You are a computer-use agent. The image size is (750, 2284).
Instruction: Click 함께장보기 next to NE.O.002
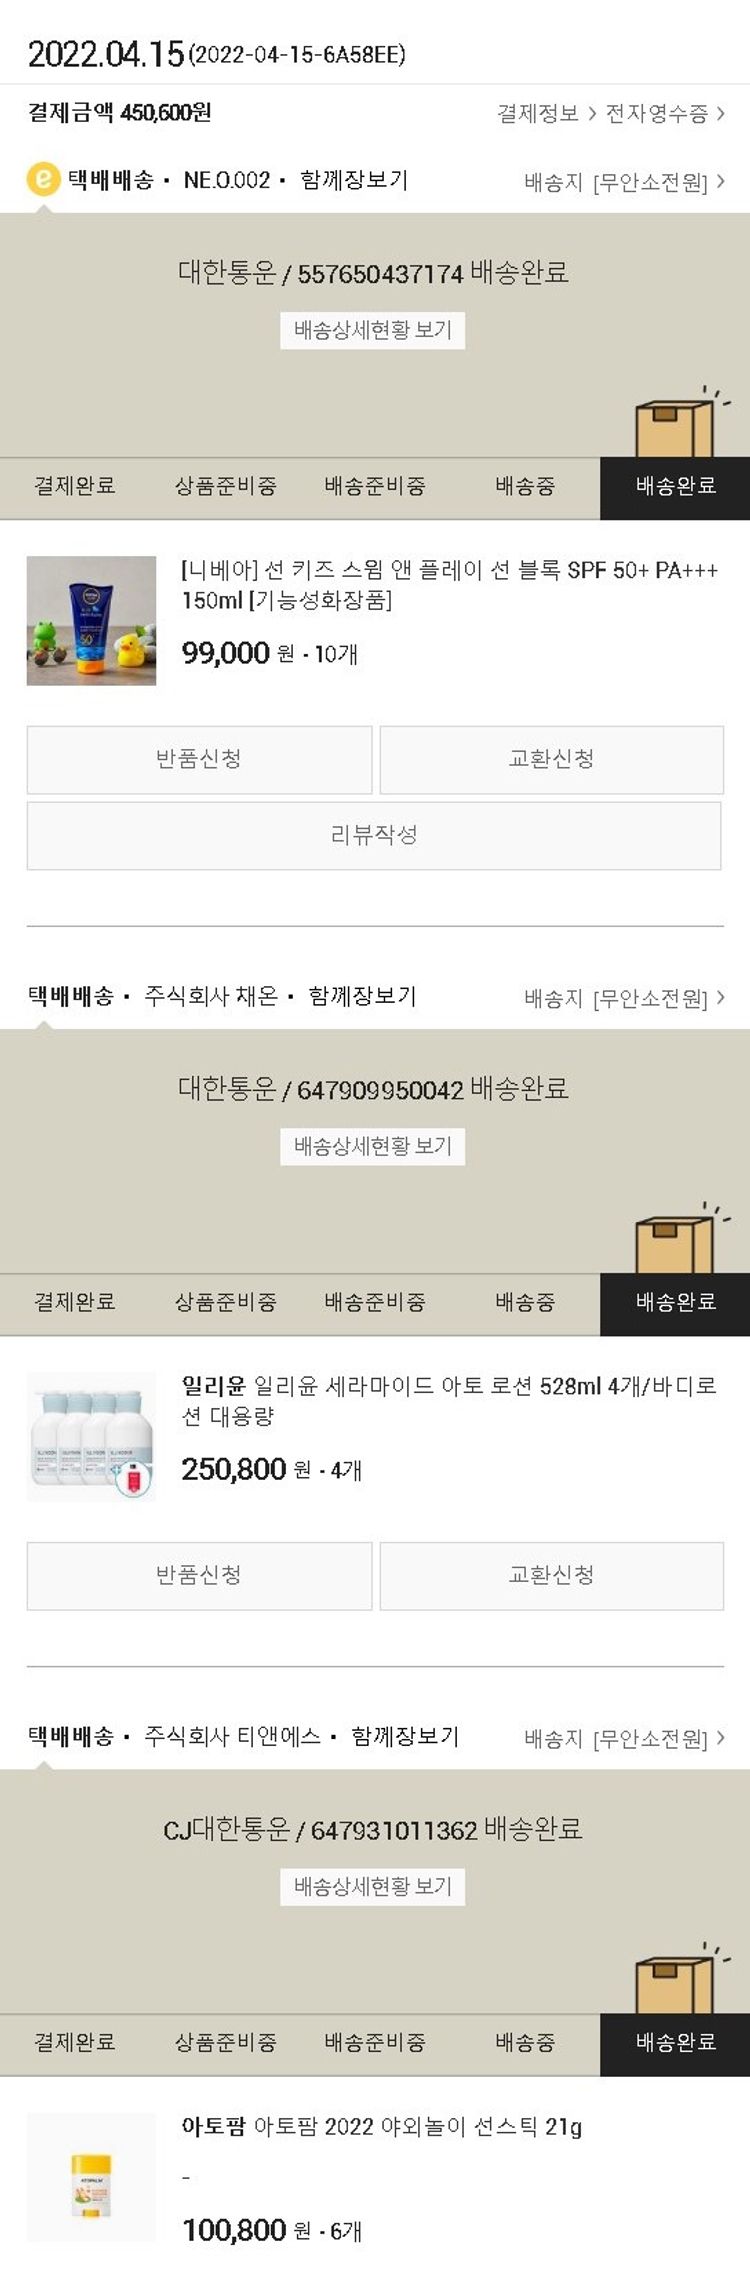(x=354, y=181)
